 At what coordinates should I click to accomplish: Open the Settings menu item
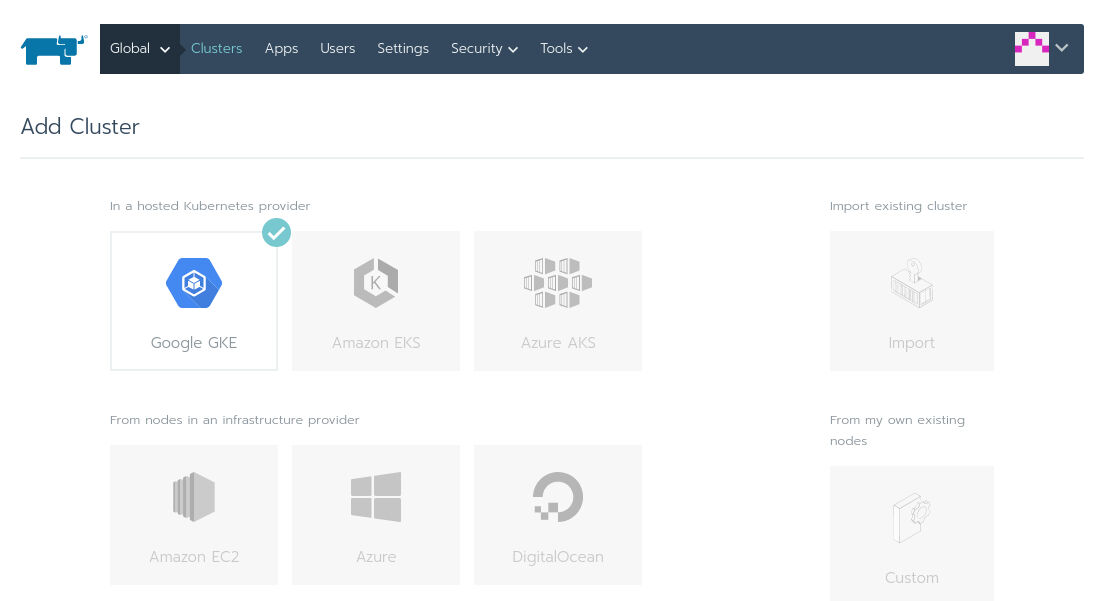403,49
